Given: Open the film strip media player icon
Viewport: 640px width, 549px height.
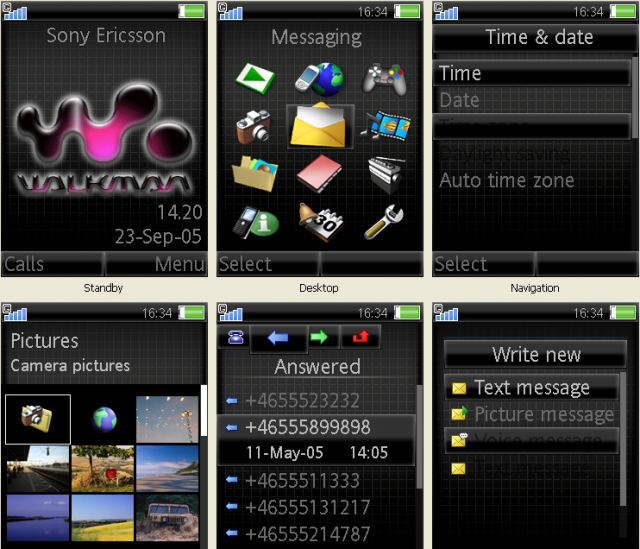Looking at the screenshot, I should [x=386, y=126].
